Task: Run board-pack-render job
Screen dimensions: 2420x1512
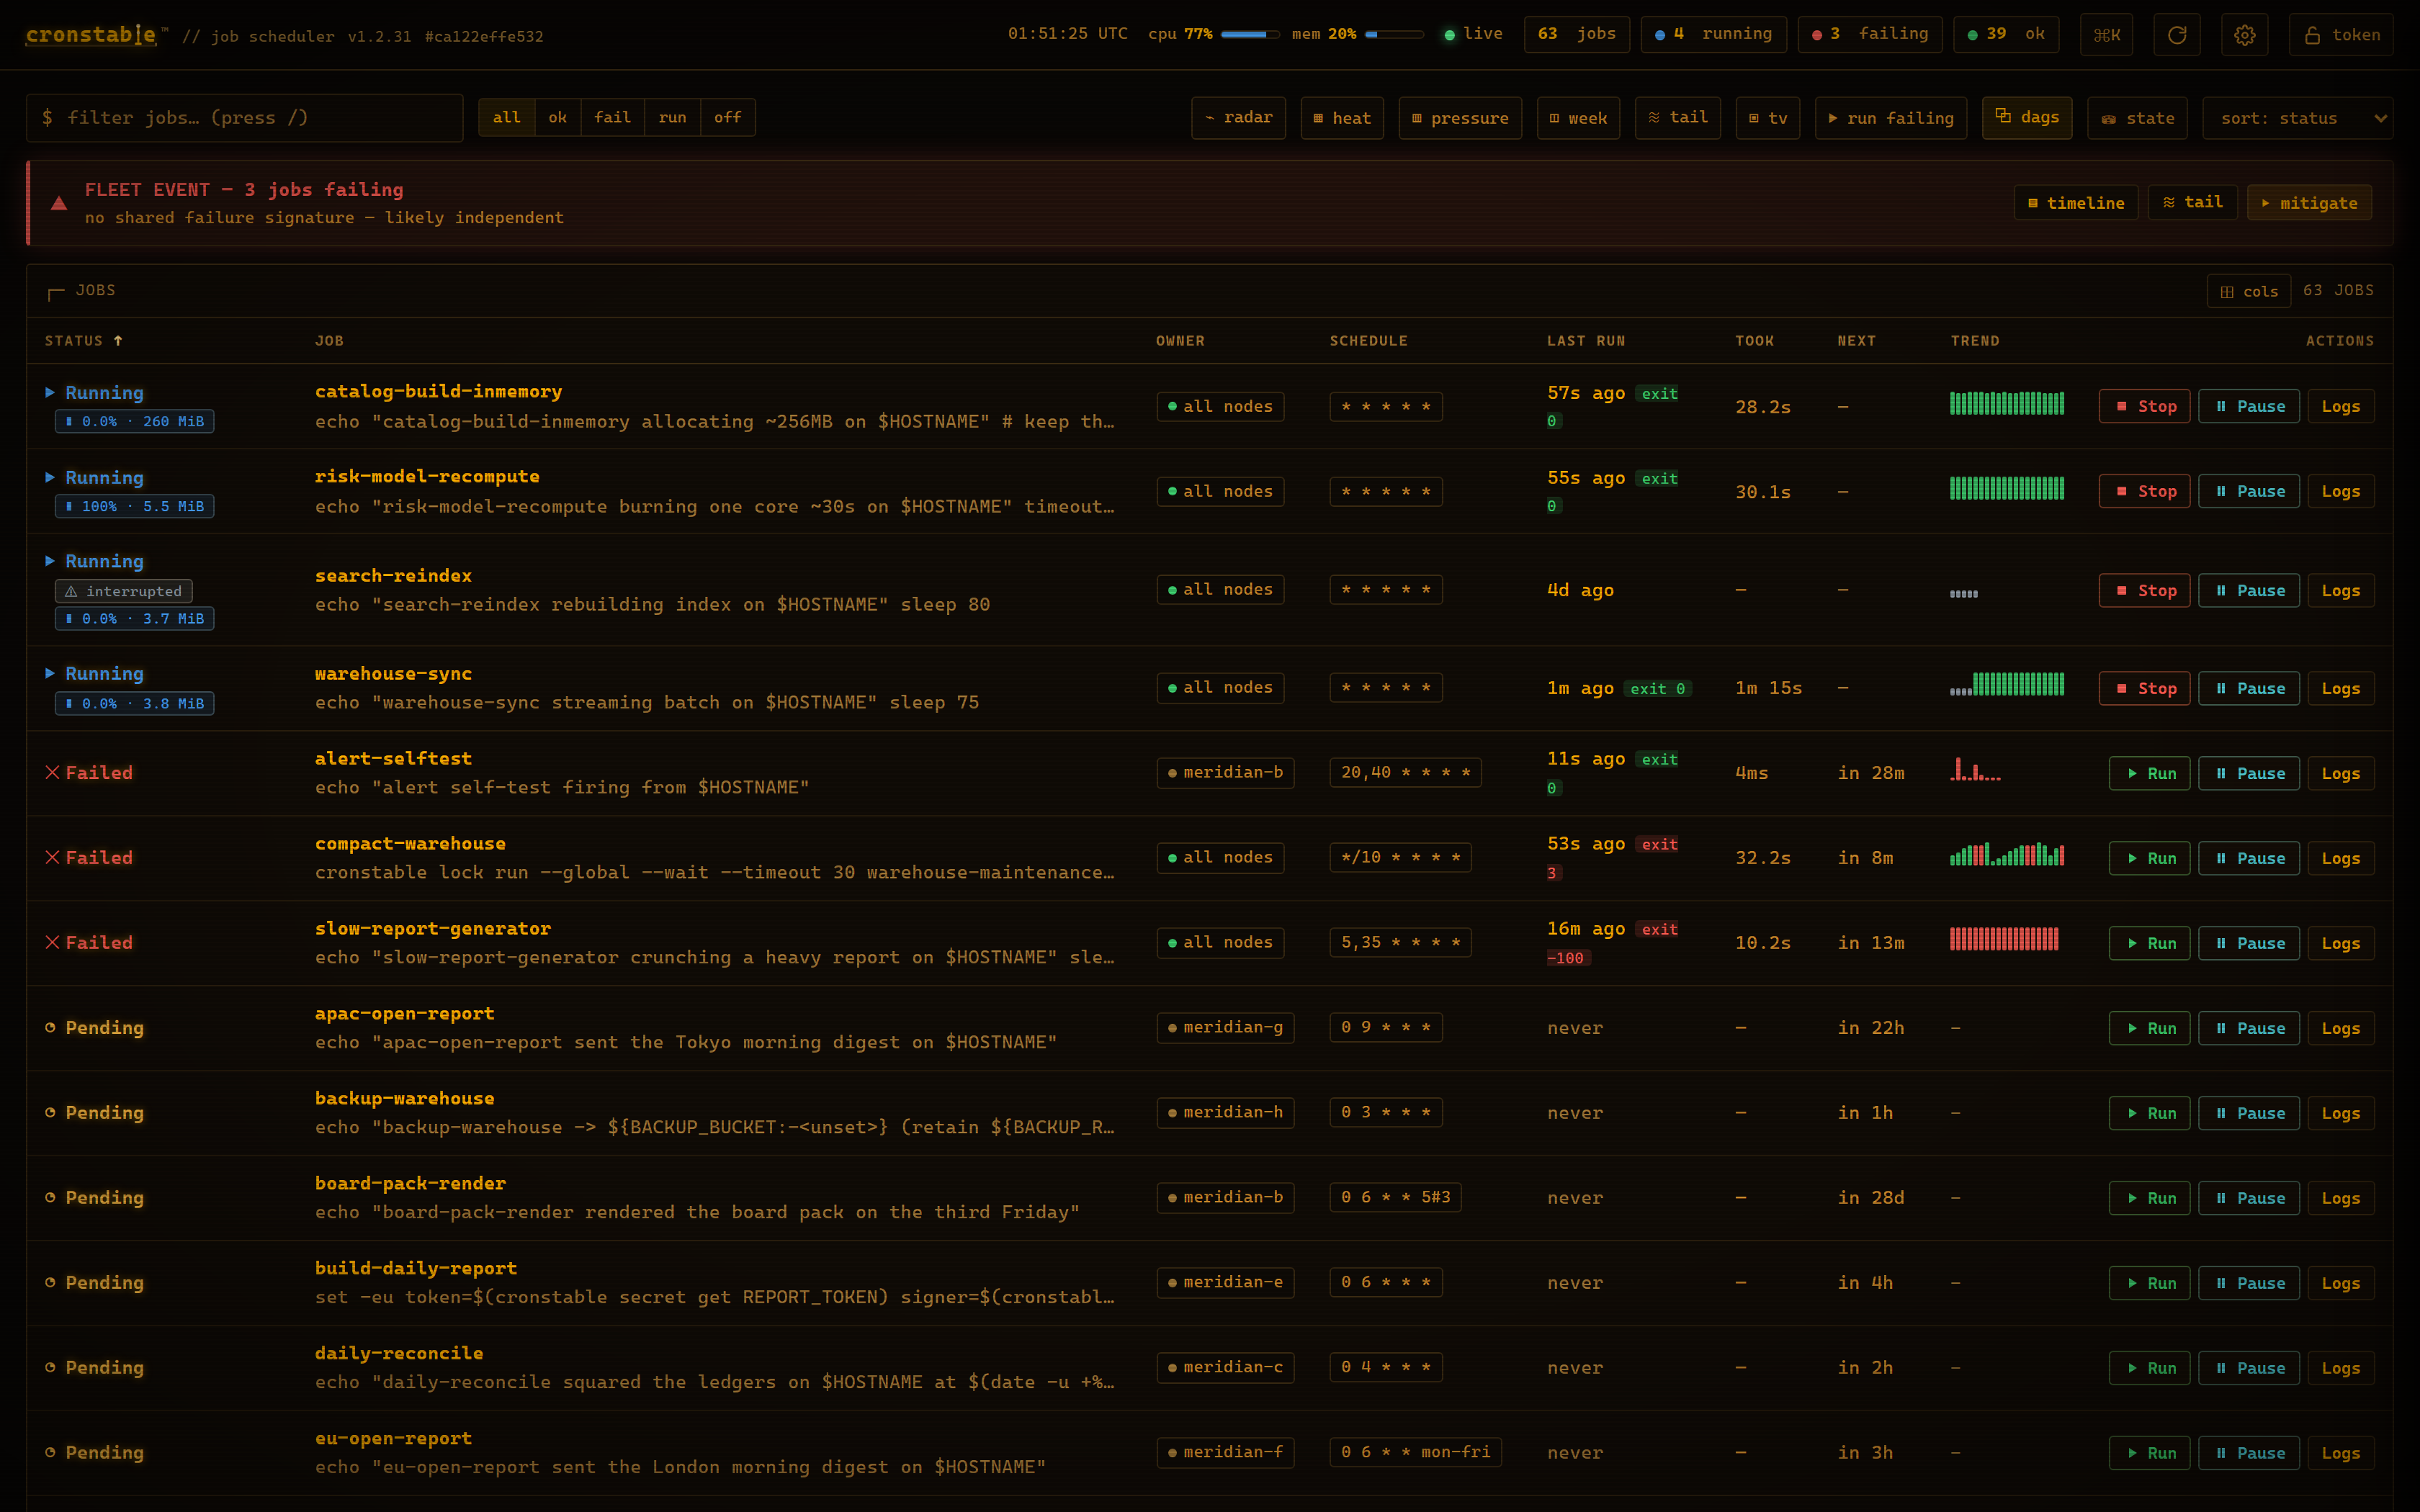Action: coord(2150,1199)
